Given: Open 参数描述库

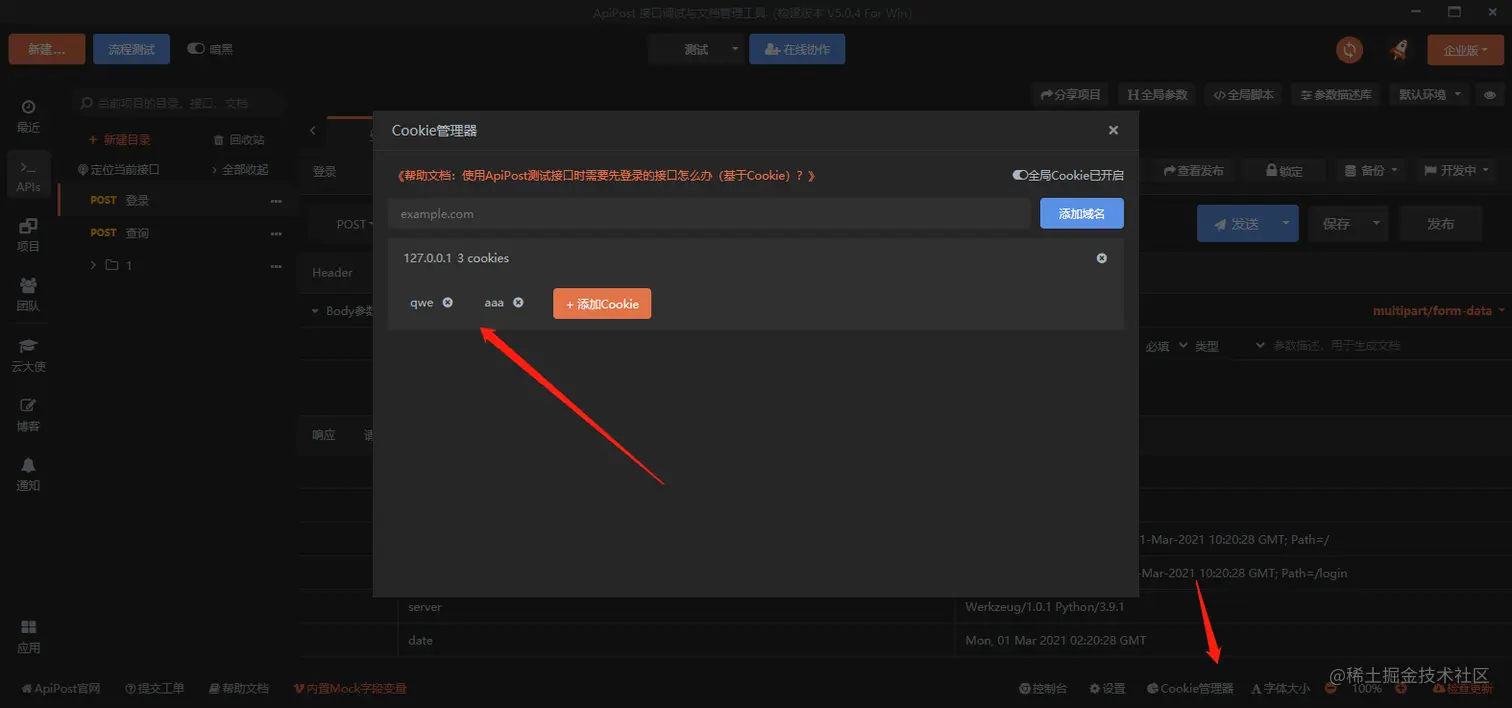Looking at the screenshot, I should pyautogui.click(x=1336, y=94).
